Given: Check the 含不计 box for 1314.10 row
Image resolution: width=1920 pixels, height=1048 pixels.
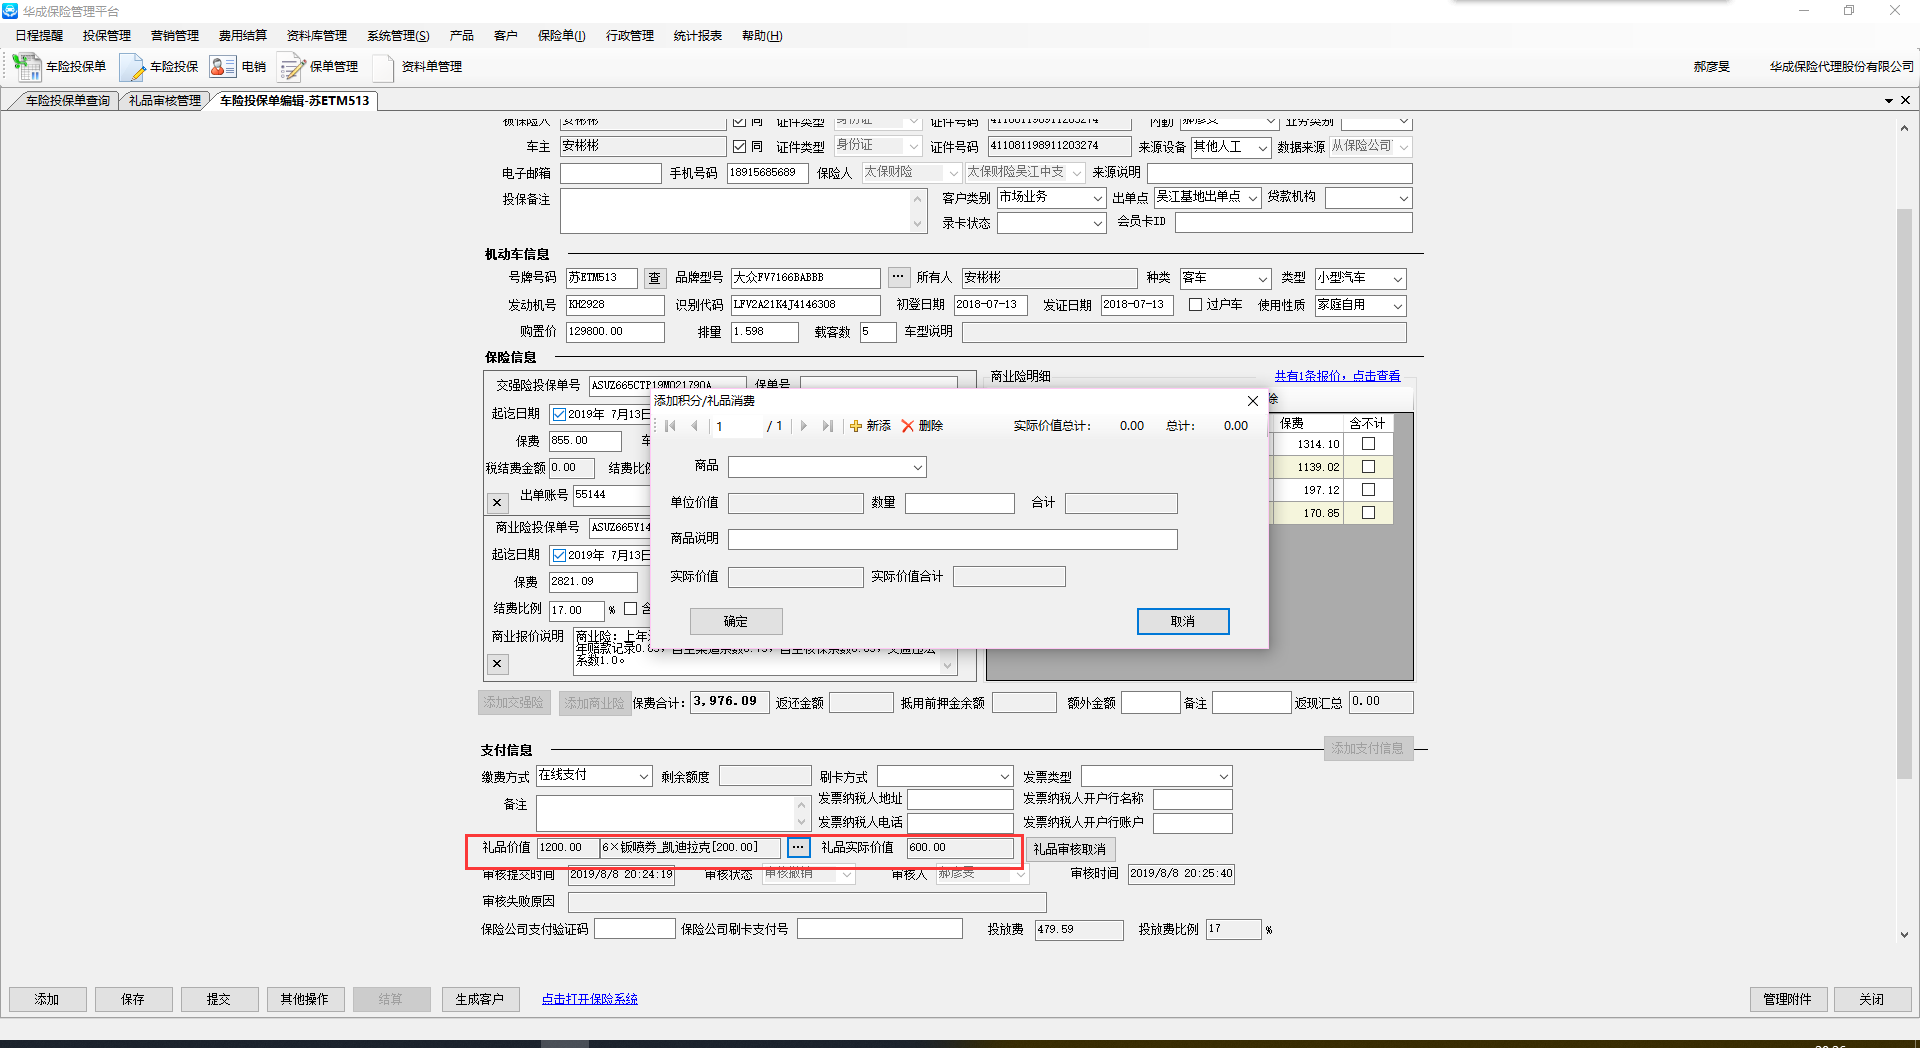Looking at the screenshot, I should 1368,444.
